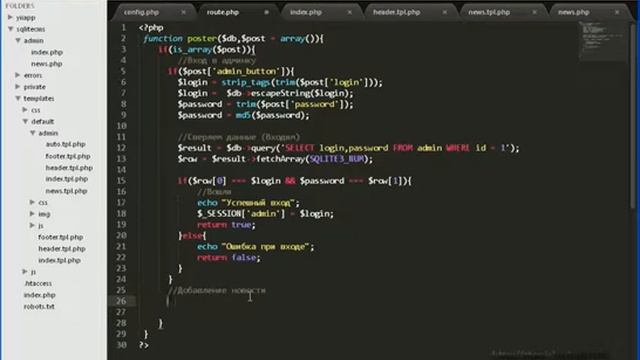Open footer.tpl.php inside default admin folder
The image size is (640, 360).
point(68,156)
